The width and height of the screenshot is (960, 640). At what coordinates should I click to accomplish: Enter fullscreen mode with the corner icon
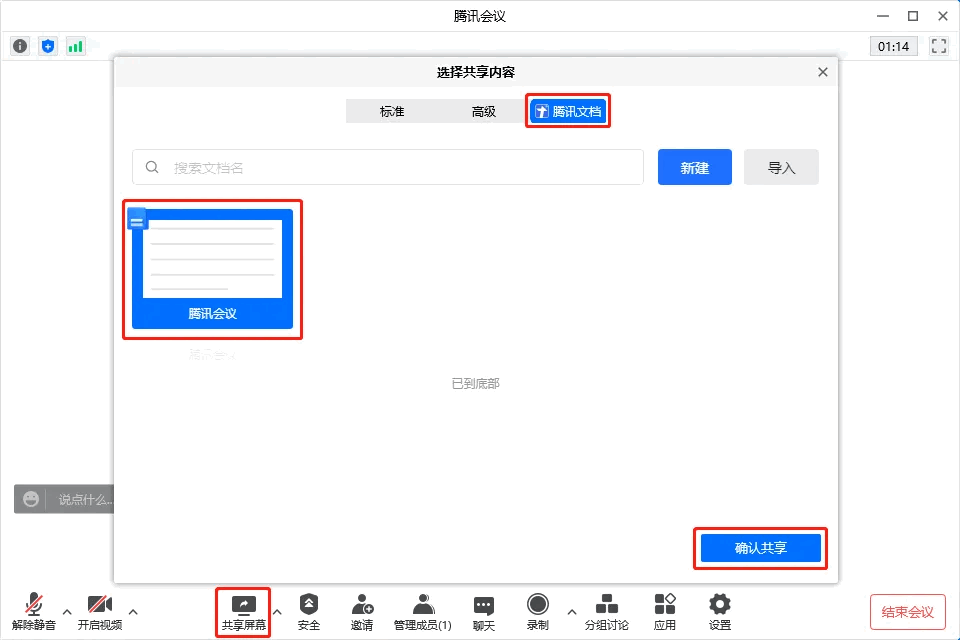[939, 46]
